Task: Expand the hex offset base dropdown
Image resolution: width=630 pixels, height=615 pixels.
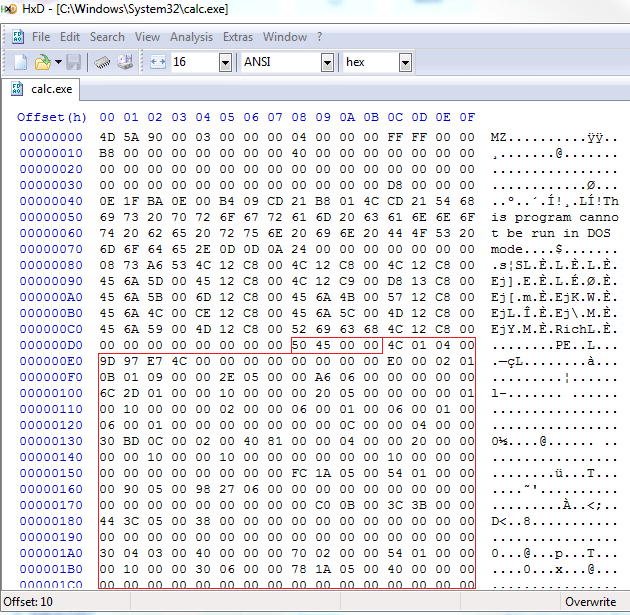Action: point(405,63)
